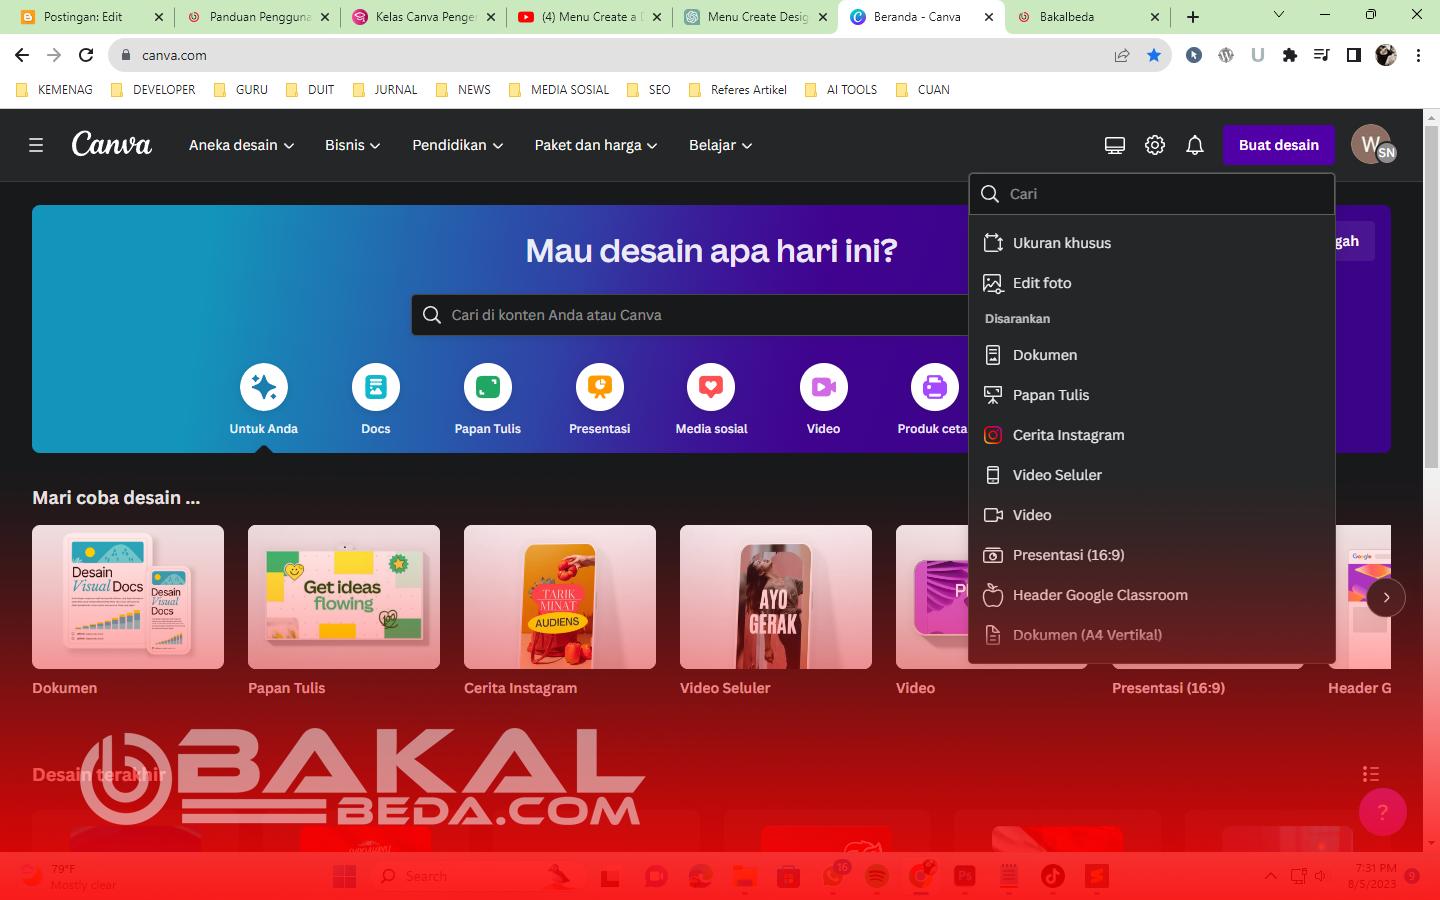The image size is (1440, 900).
Task: Choose Ukuran khusus in the dropdown
Action: pos(1152,243)
